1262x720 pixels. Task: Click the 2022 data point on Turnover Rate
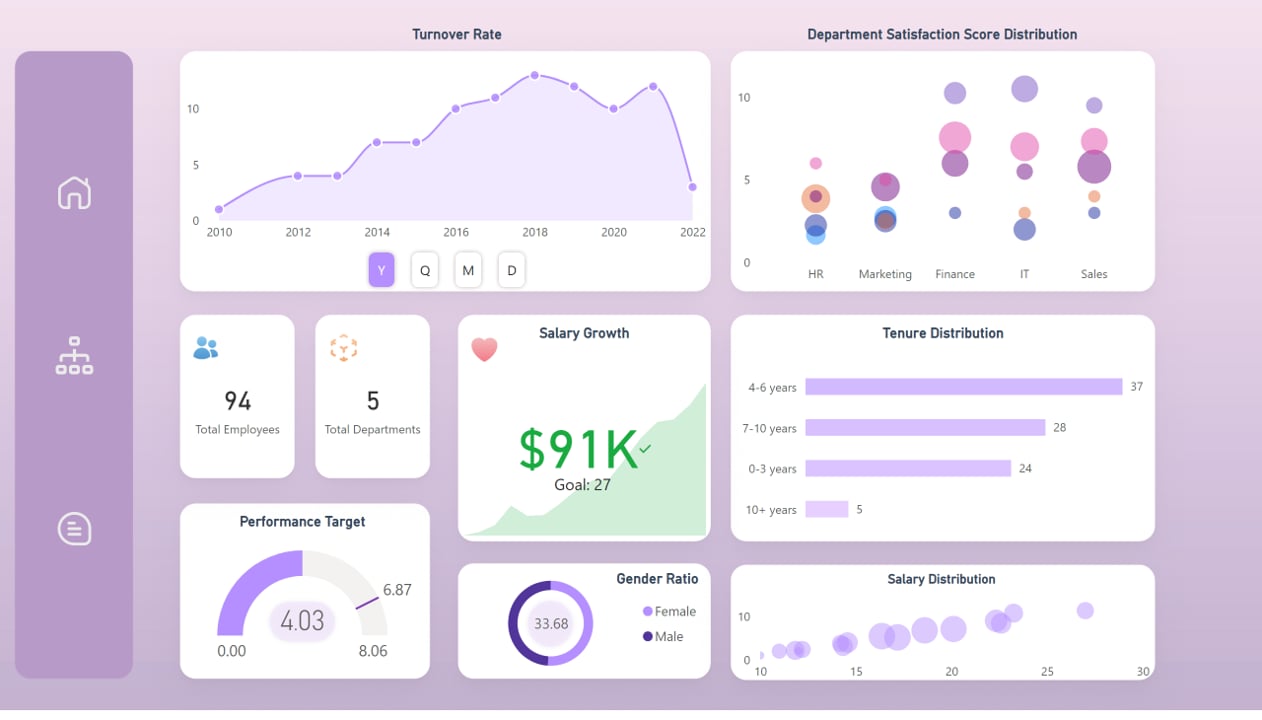(692, 187)
